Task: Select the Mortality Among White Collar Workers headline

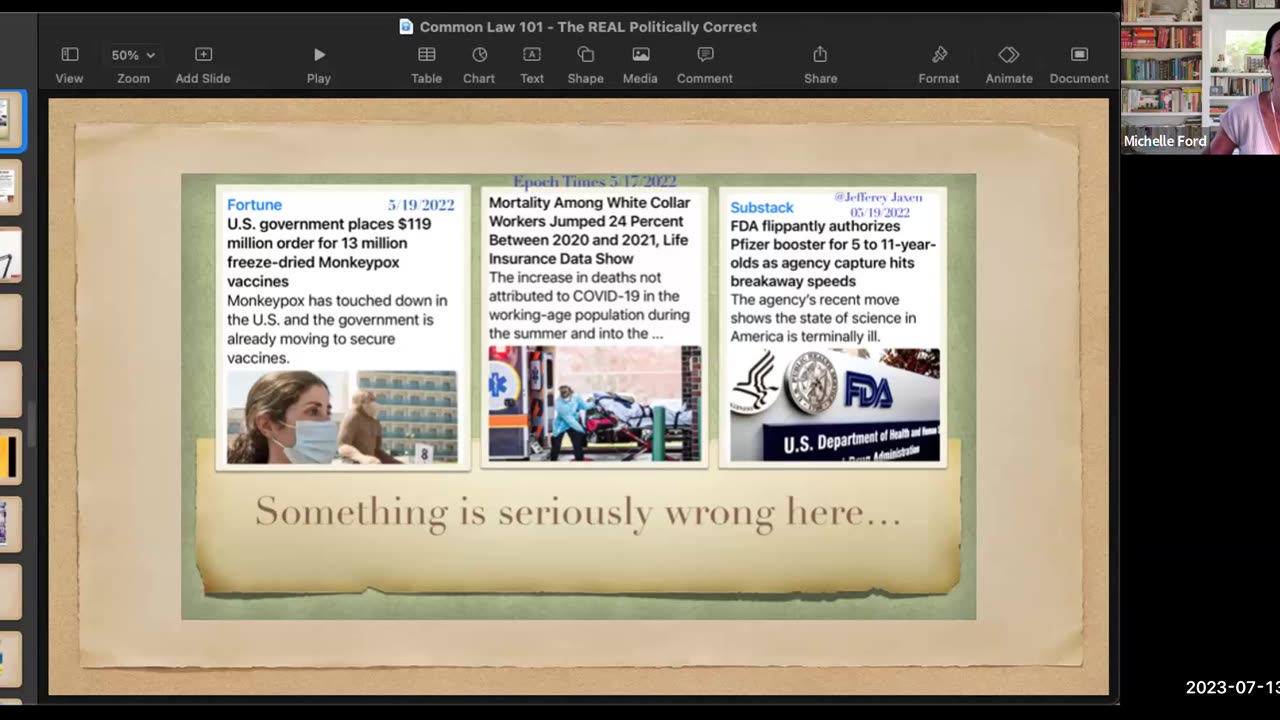Action: 589,231
